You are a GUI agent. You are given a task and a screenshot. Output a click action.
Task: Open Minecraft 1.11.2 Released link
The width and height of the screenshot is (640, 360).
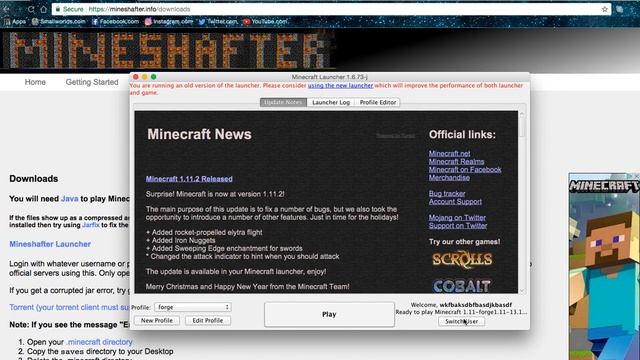point(189,179)
